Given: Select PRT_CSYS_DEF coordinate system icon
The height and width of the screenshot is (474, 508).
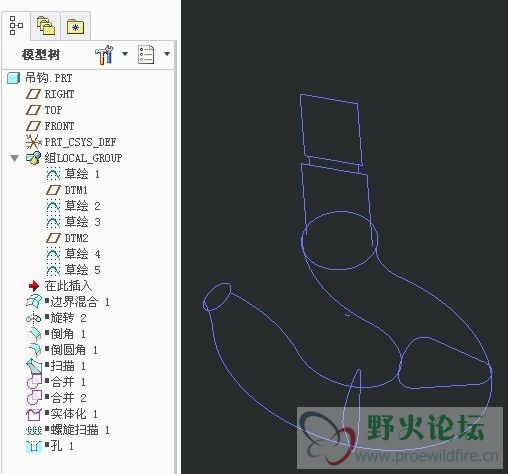Looking at the screenshot, I should pyautogui.click(x=33, y=142).
